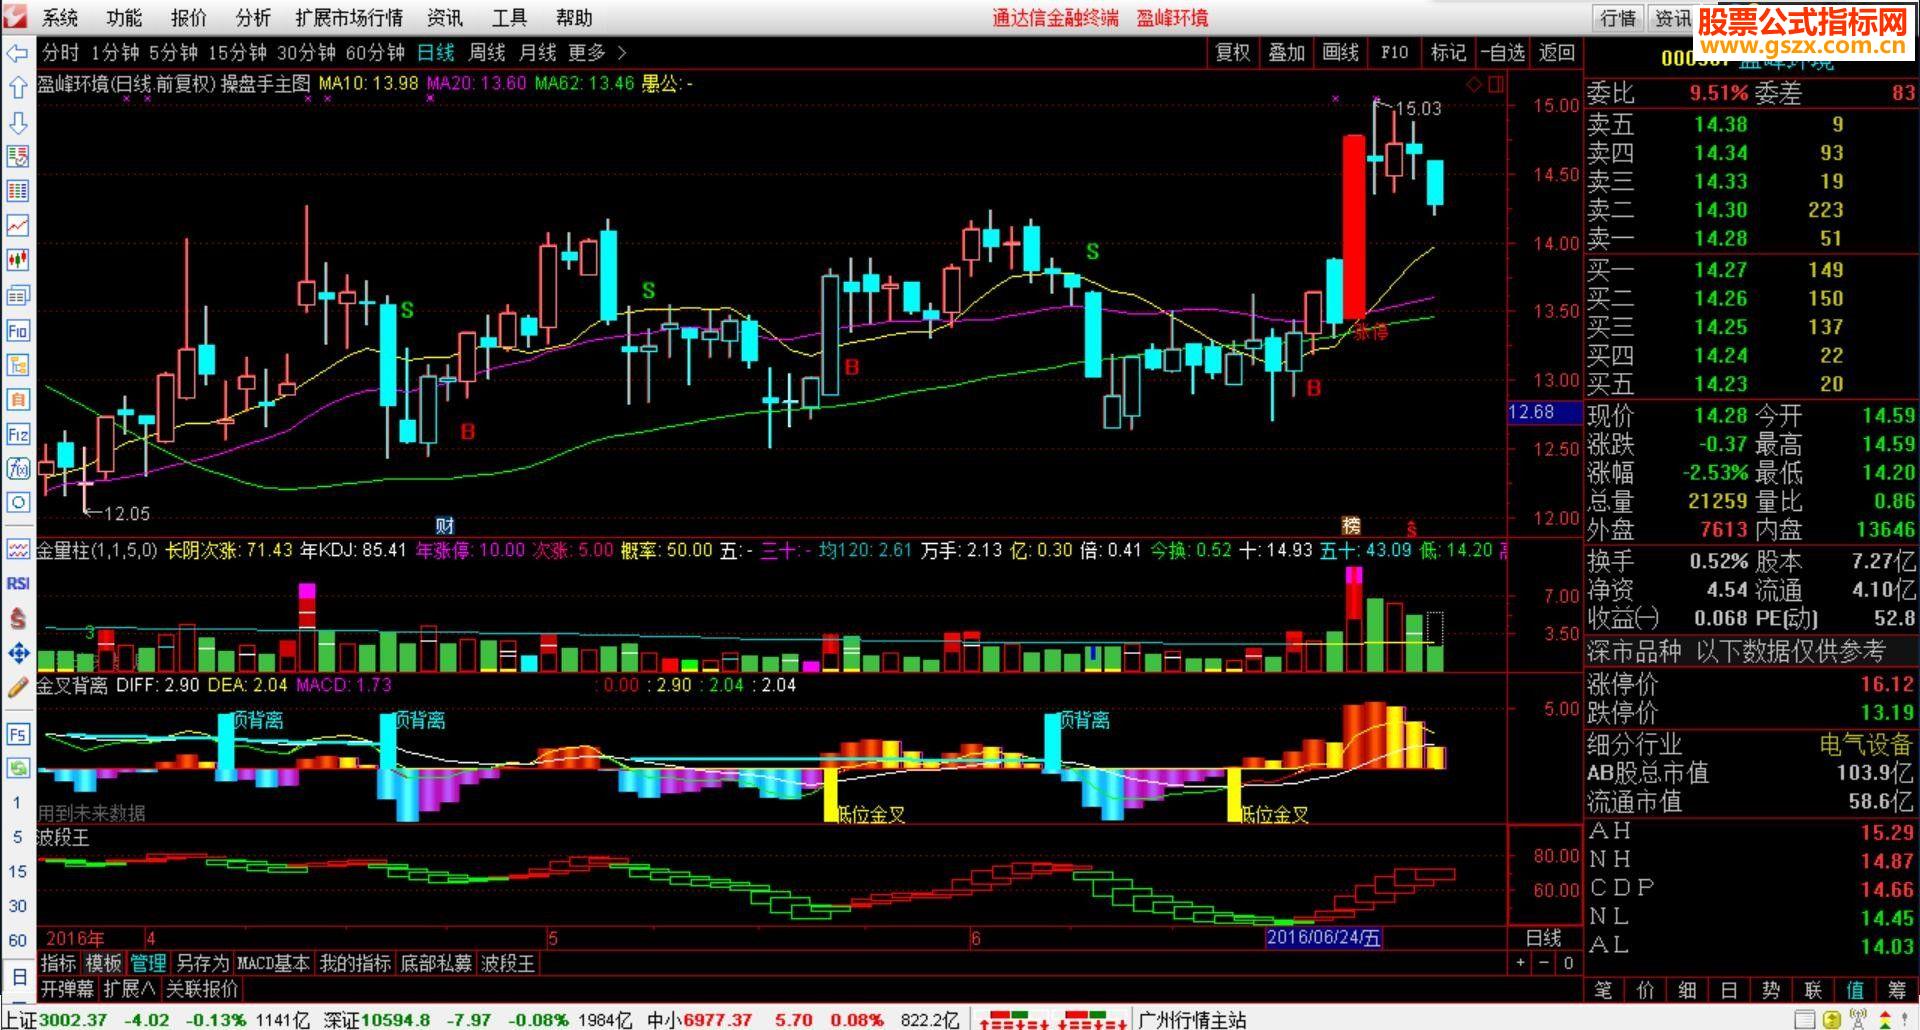Switch to 分时 intraday chart period

60,53
